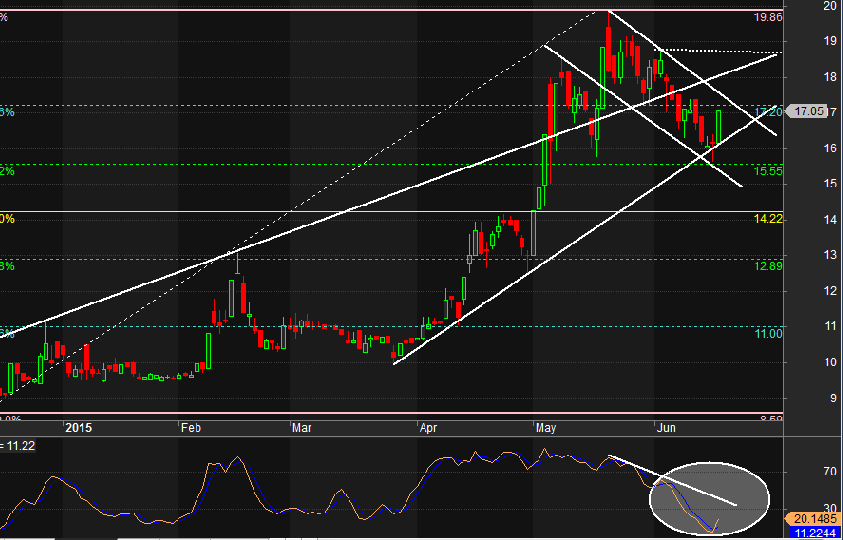The height and width of the screenshot is (540, 843).
Task: Select the cyan 17.20 level label
Action: click(x=768, y=112)
